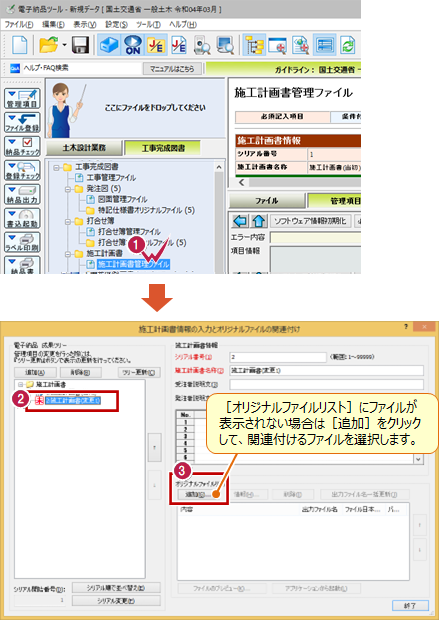Screen dimensions: 439x620
Task: Click the new file icon in toolbar
Action: click(x=19, y=45)
